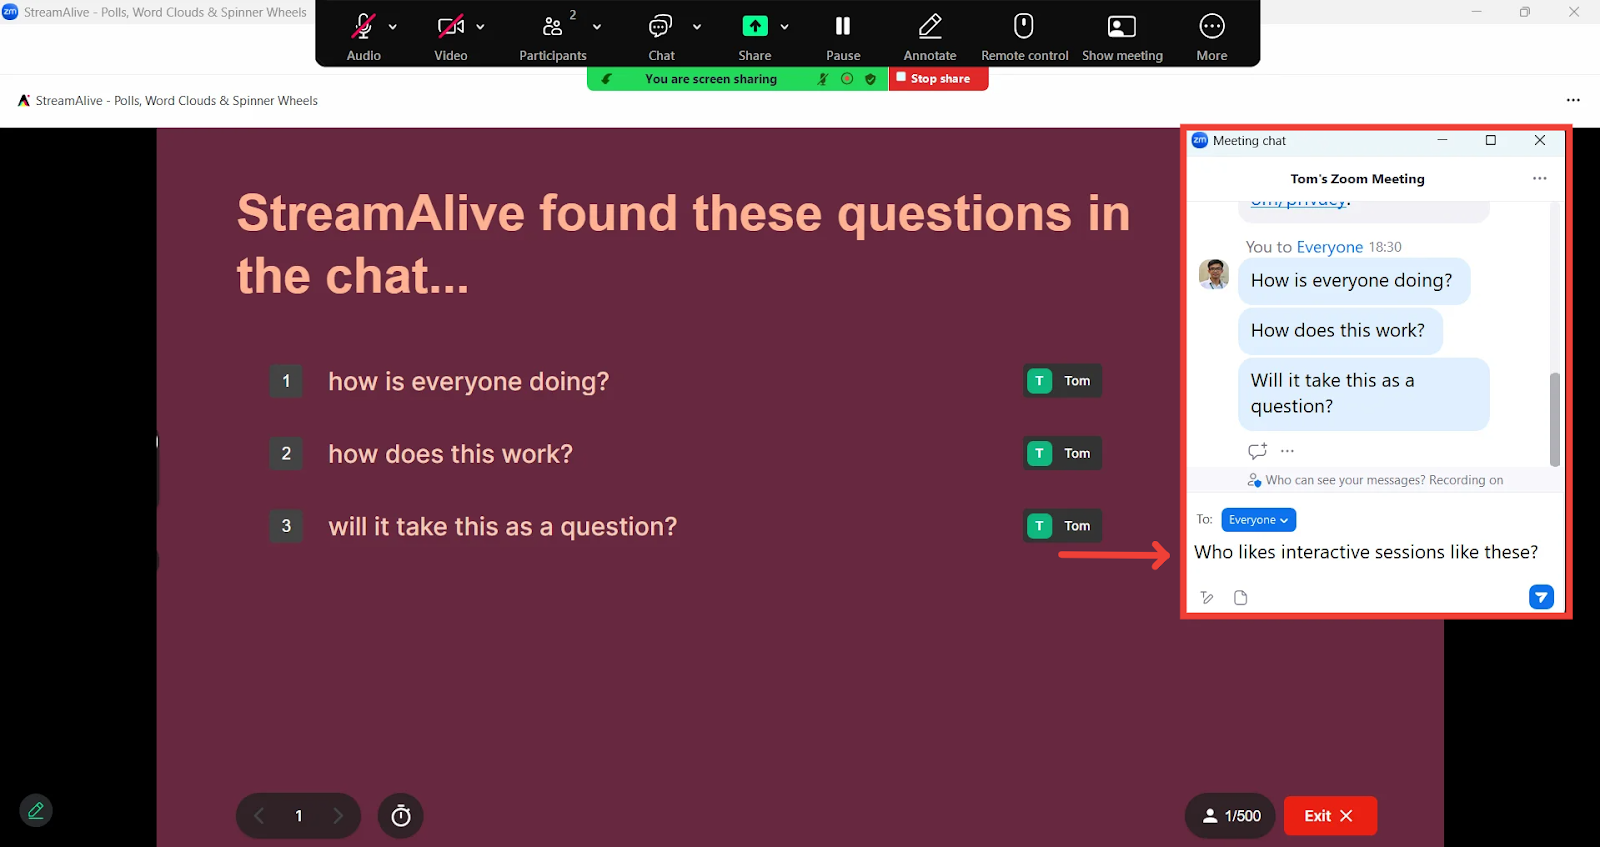The width and height of the screenshot is (1600, 847).
Task: Expand the Audio options arrow
Action: [x=393, y=27]
